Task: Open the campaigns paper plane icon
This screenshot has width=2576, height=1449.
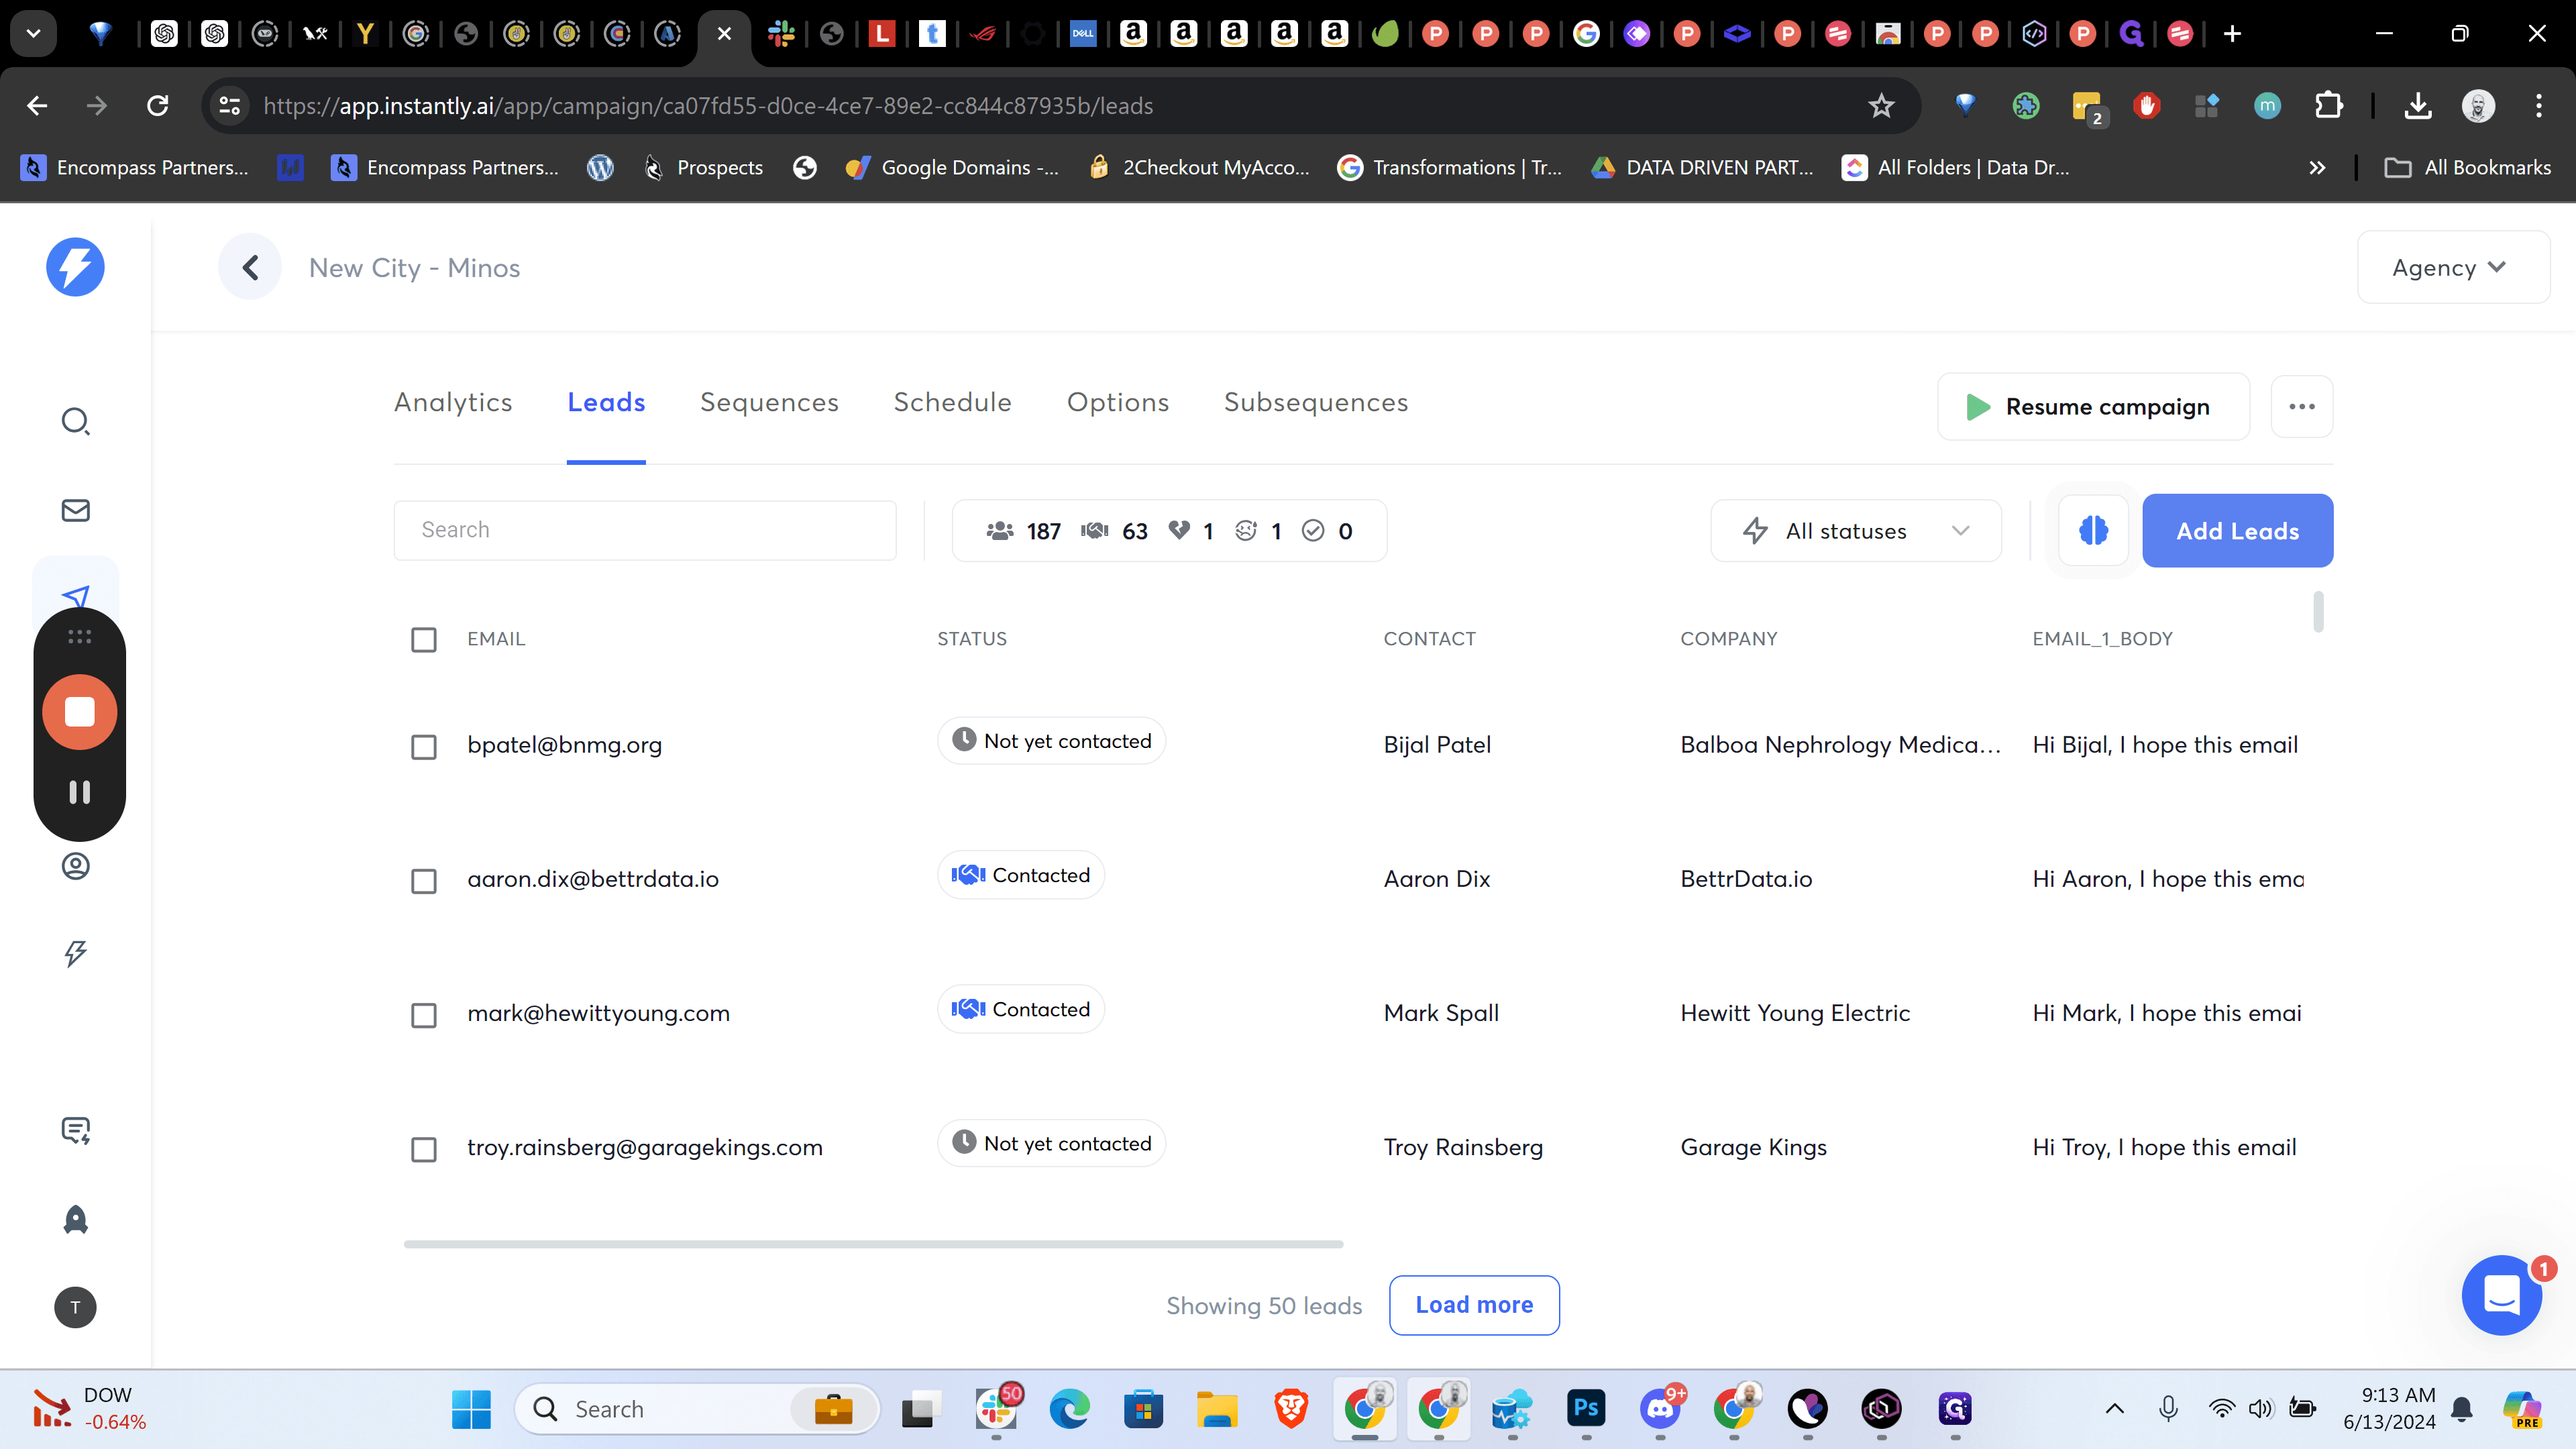Action: pos(76,597)
